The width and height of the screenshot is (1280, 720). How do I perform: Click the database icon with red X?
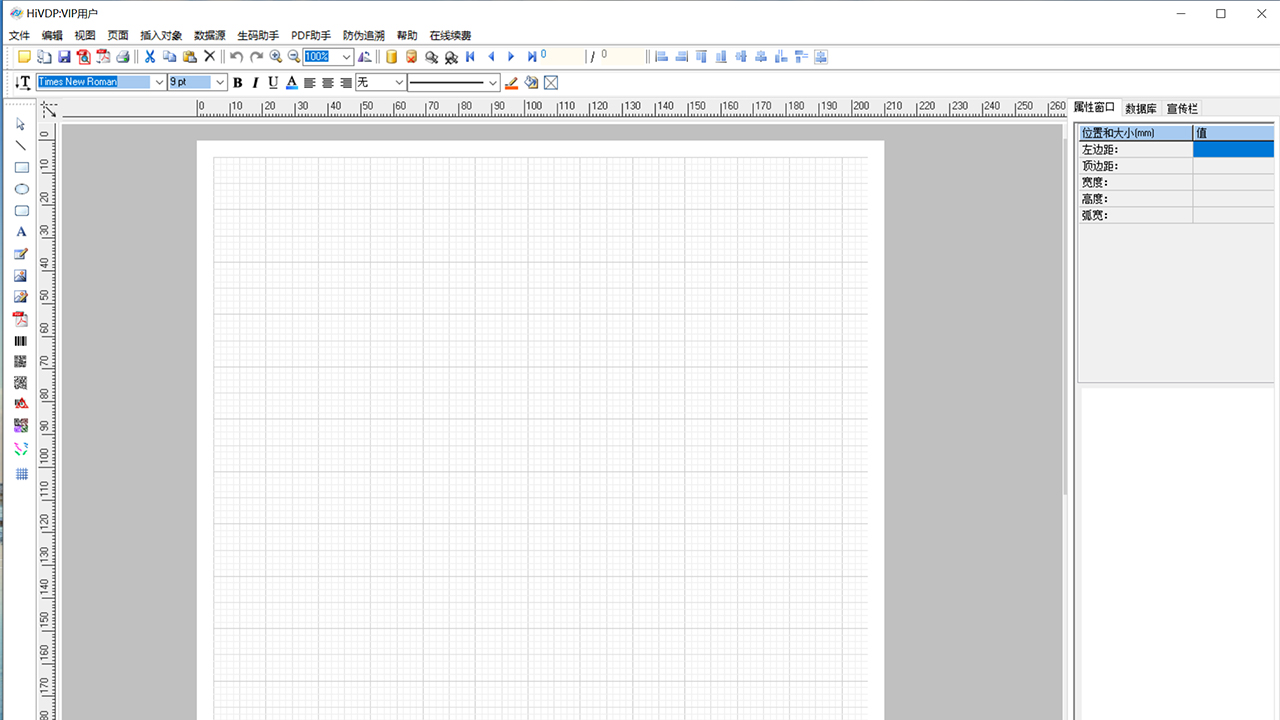tap(411, 57)
